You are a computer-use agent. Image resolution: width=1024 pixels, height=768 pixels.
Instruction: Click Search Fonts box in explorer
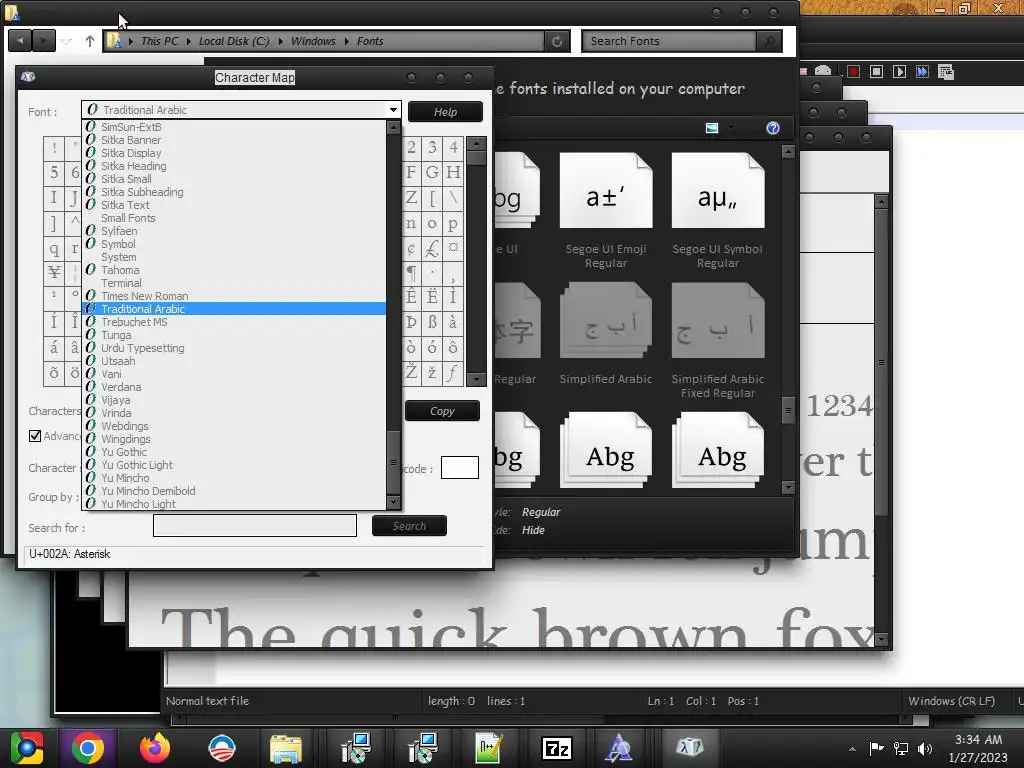[669, 41]
